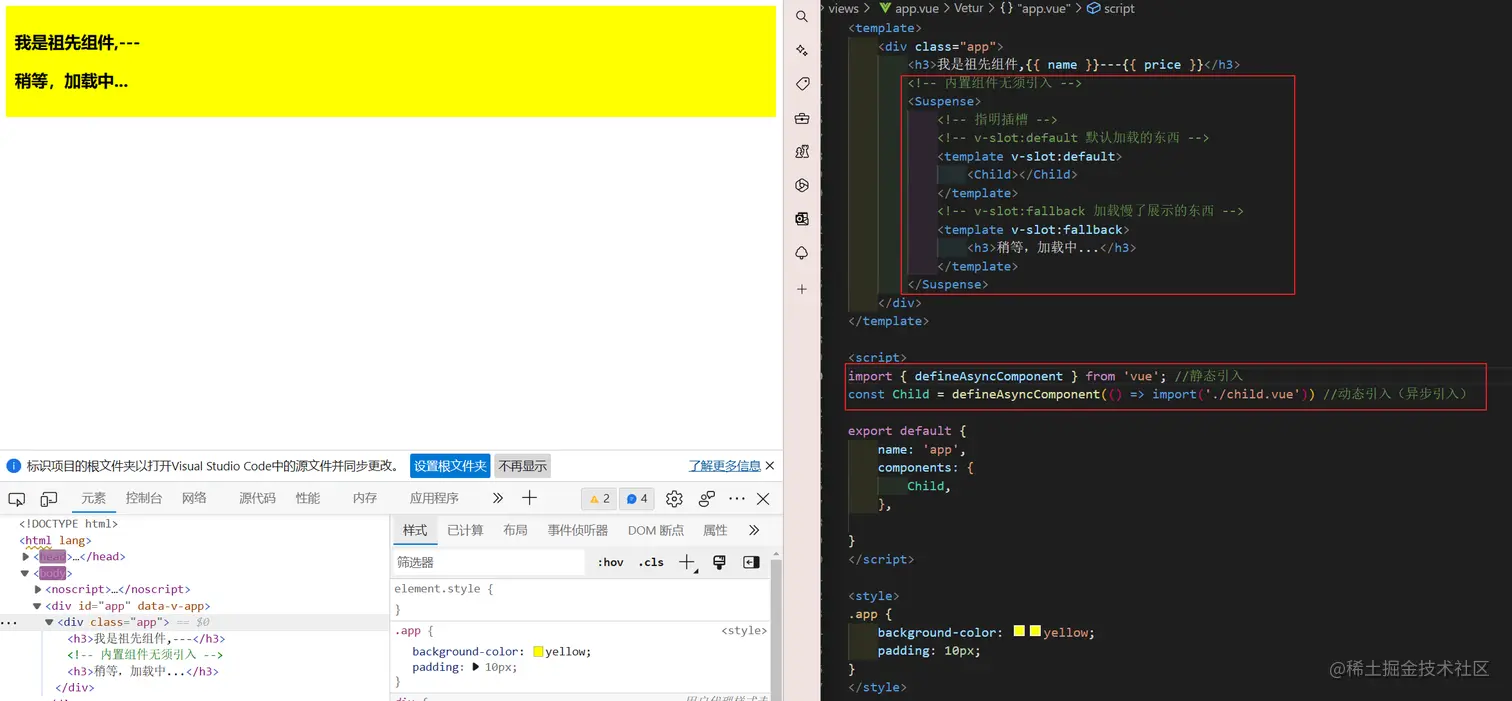This screenshot has width=1512, height=701.
Task: Toggle the .cls element classes panel
Action: point(651,562)
